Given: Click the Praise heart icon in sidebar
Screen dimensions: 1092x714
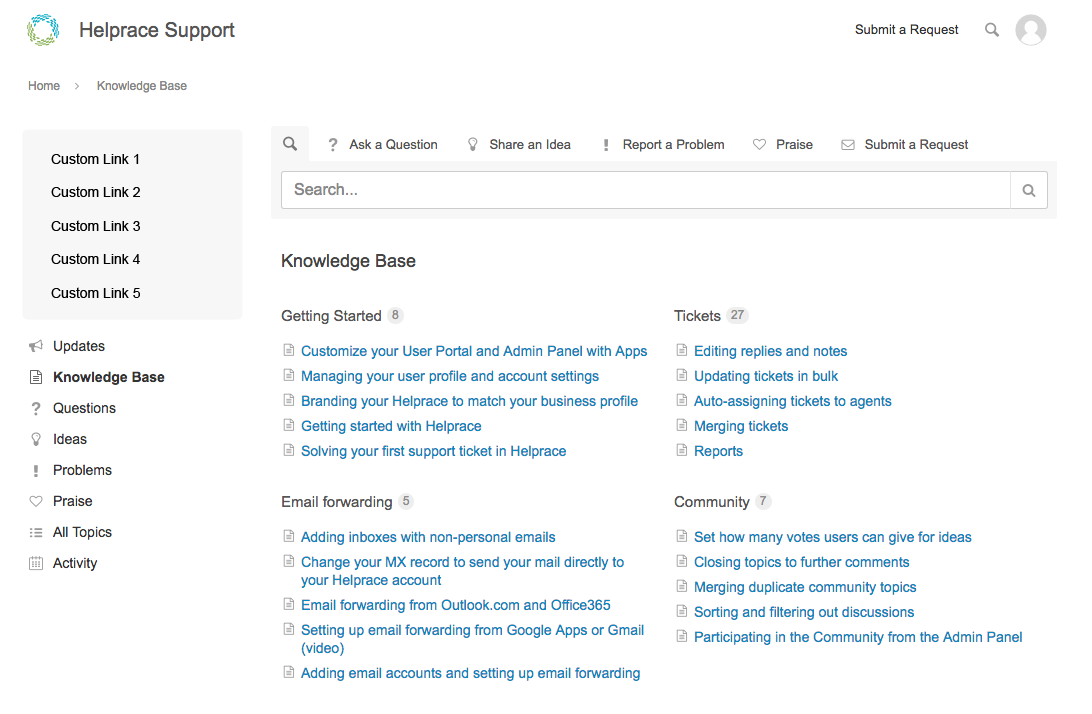Looking at the screenshot, I should 36,501.
